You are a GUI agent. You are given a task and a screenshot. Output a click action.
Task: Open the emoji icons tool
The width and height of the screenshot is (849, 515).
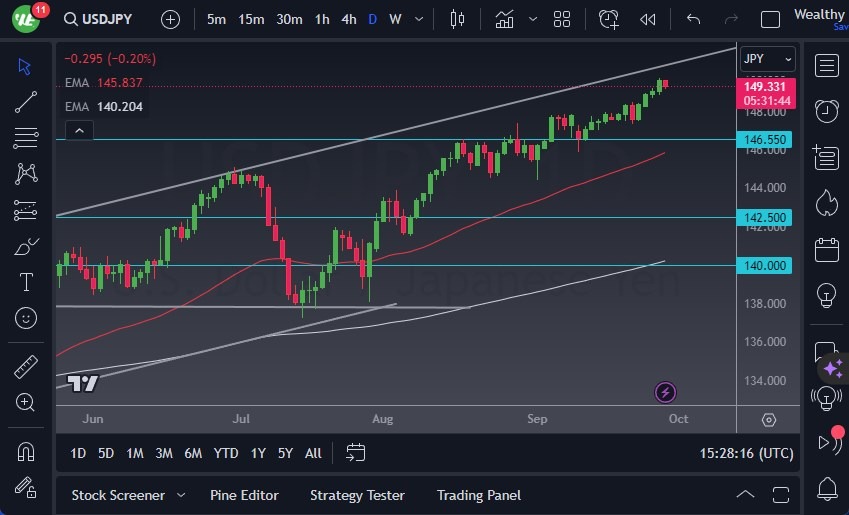[26, 318]
